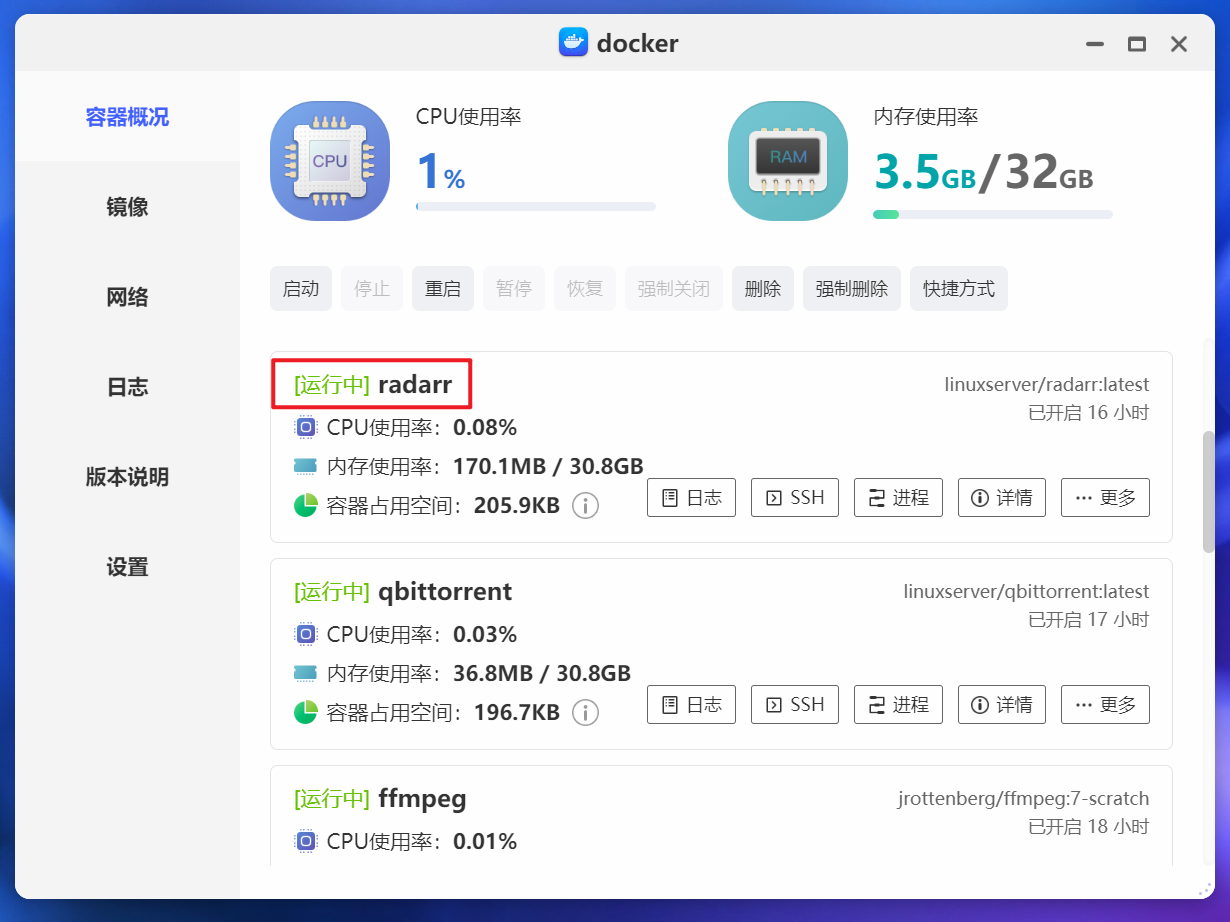Screen dimensions: 1230x922
Task: Open 日志 for qbittorrent container
Action: point(692,704)
